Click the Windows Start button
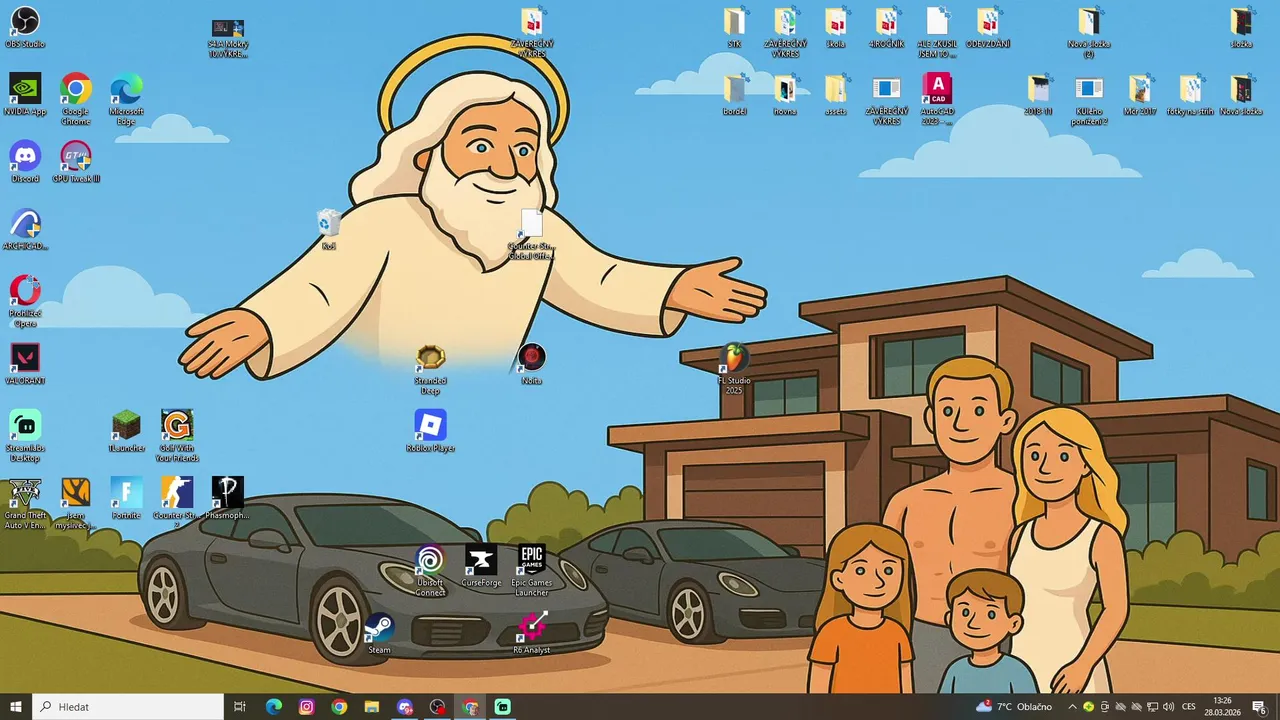Image resolution: width=1280 pixels, height=720 pixels. (x=15, y=707)
